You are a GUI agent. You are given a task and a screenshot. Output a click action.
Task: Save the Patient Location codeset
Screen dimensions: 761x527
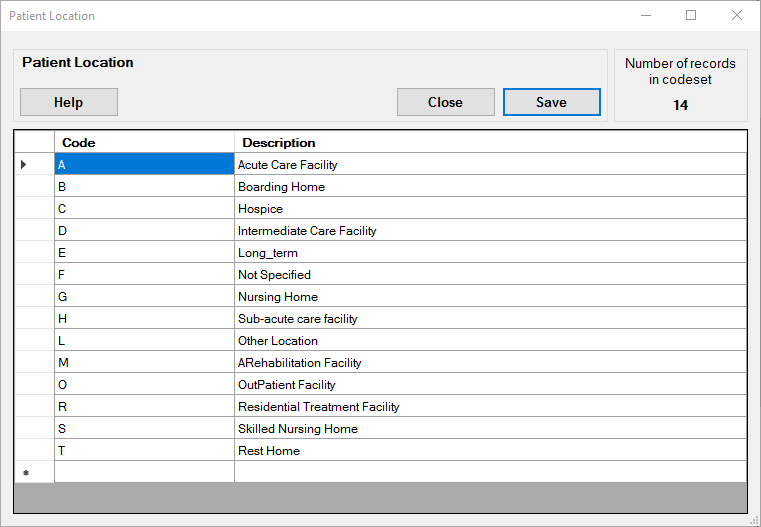[552, 102]
